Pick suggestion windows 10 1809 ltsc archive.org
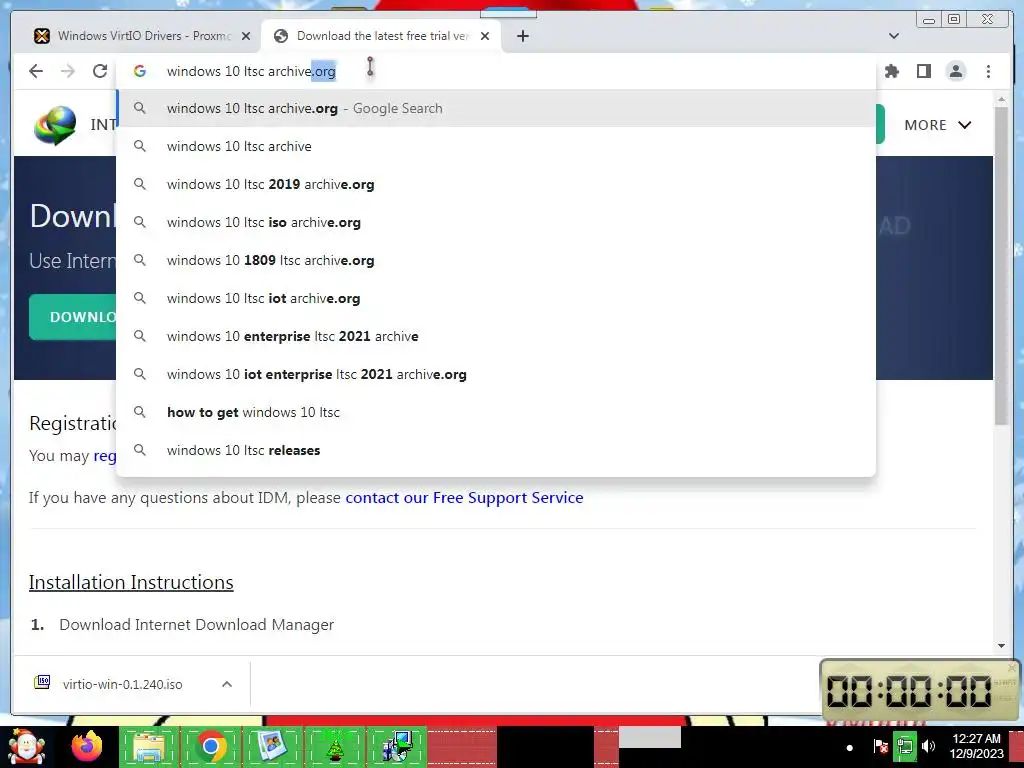The image size is (1024, 768). click(x=496, y=260)
